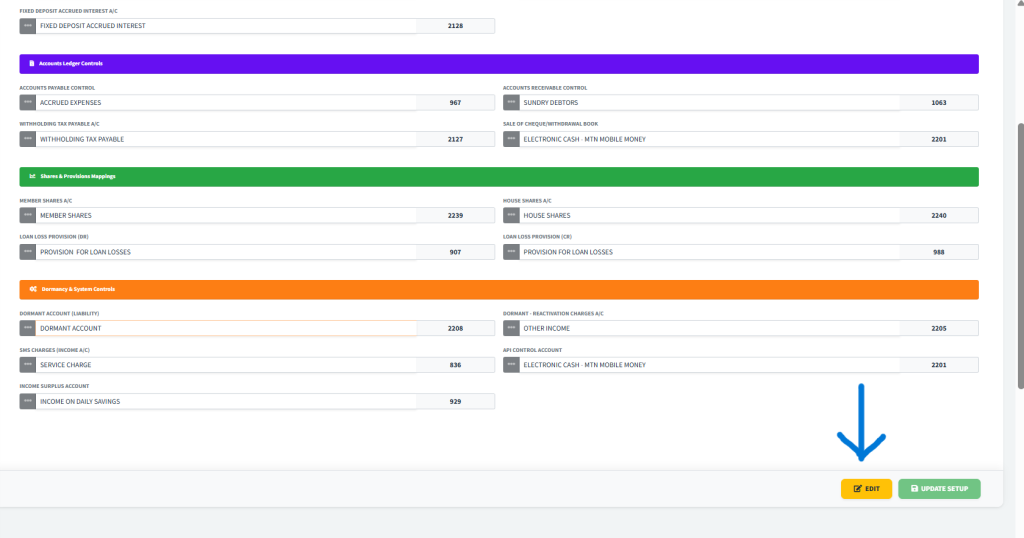Screen dimensions: 1024x538
Task: Click the ellipsis icon beside Other Income
Action: pyautogui.click(x=512, y=328)
